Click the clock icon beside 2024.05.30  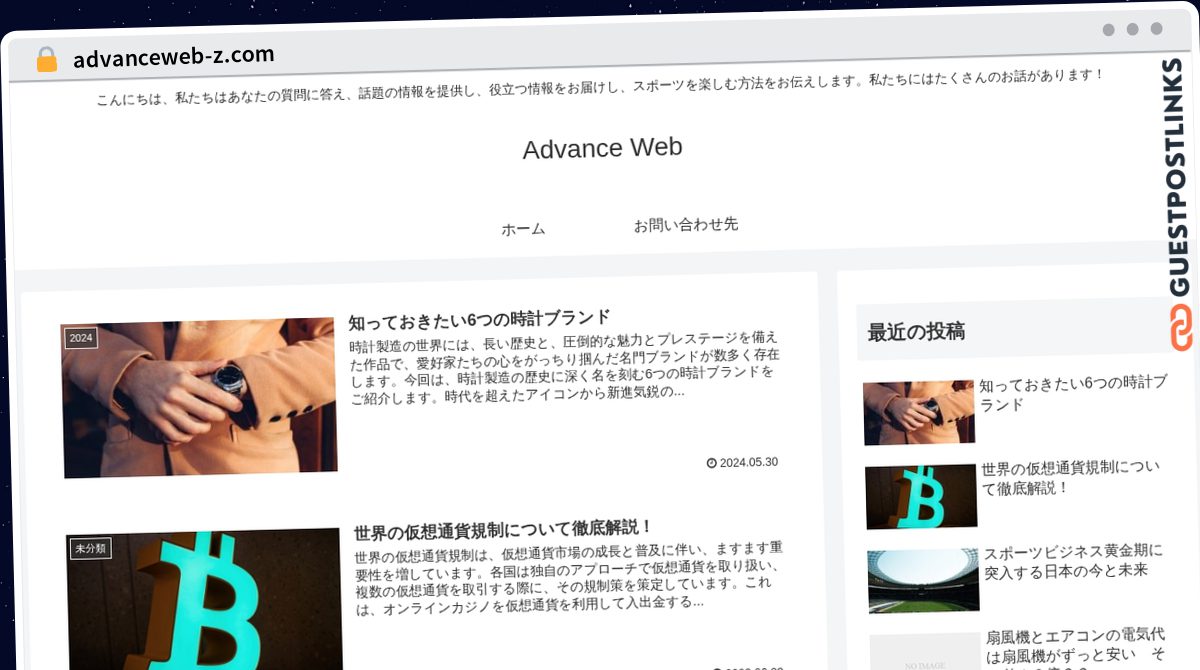click(712, 463)
